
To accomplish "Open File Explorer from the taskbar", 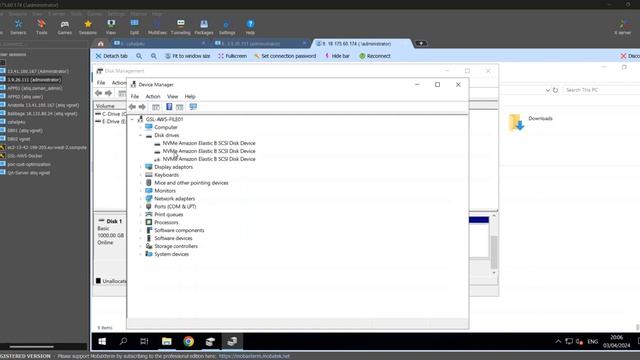I will point(167,341).
